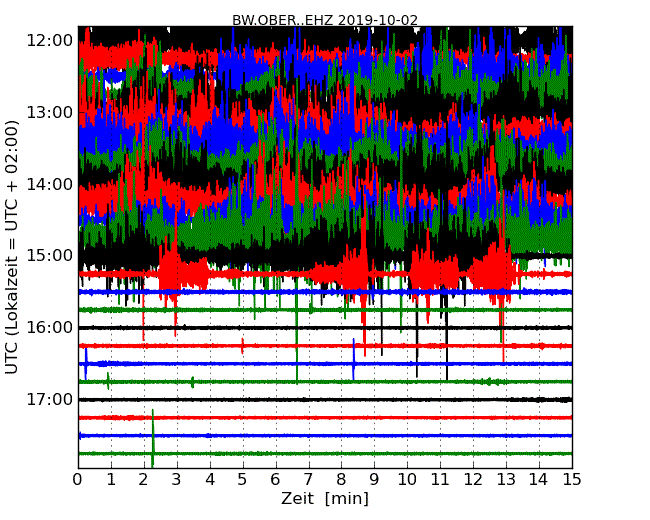The height and width of the screenshot is (520, 650).
Task: Click the x-axis tick label 15
Action: [x=572, y=479]
